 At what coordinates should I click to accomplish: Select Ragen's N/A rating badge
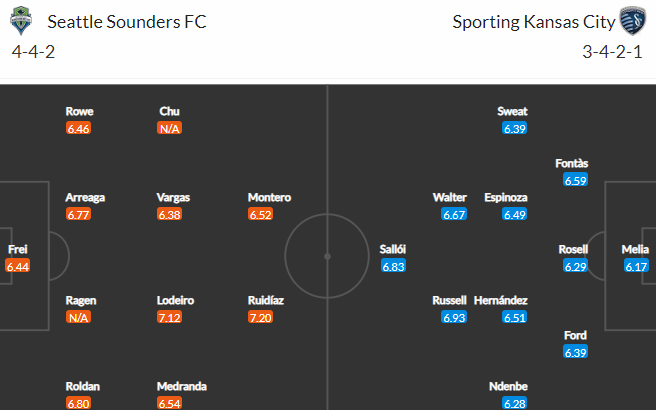click(x=78, y=318)
